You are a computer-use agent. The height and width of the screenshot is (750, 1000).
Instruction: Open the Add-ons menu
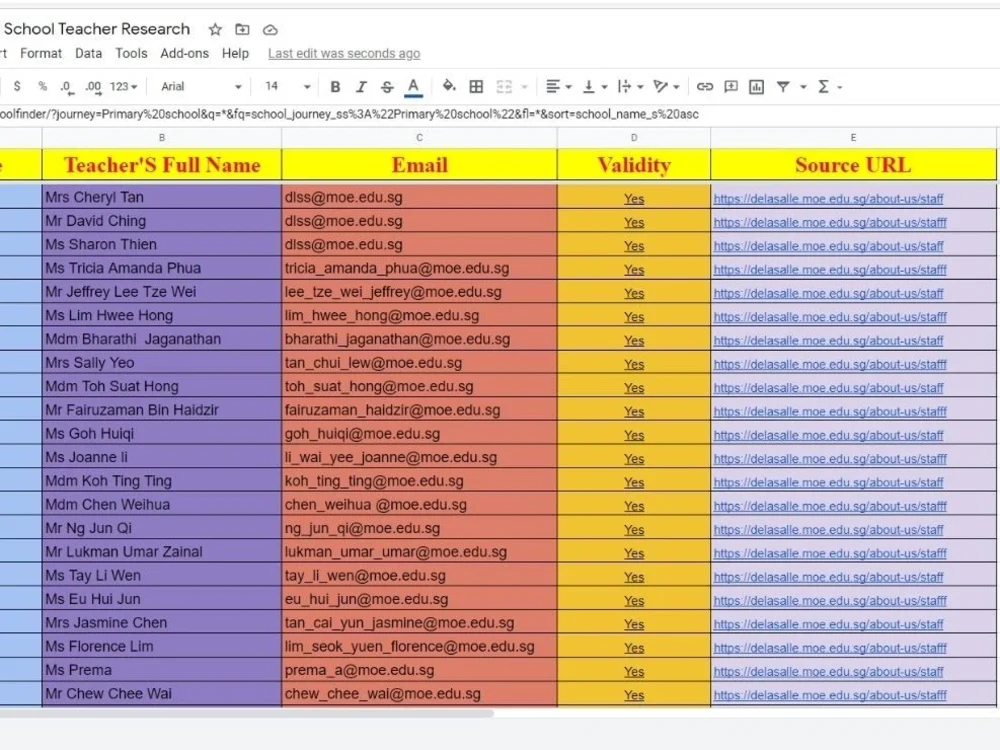[184, 54]
